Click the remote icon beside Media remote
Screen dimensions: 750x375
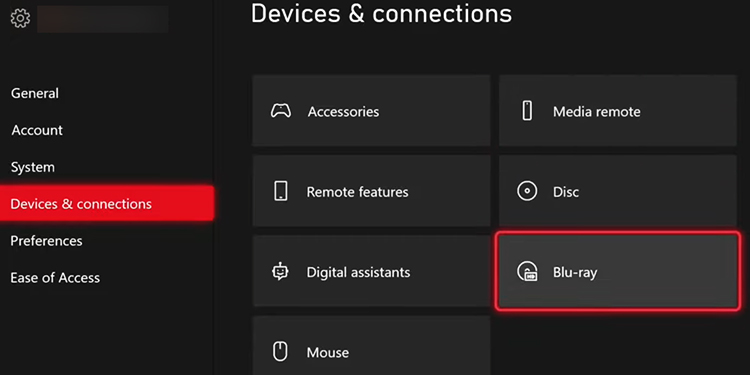point(527,111)
